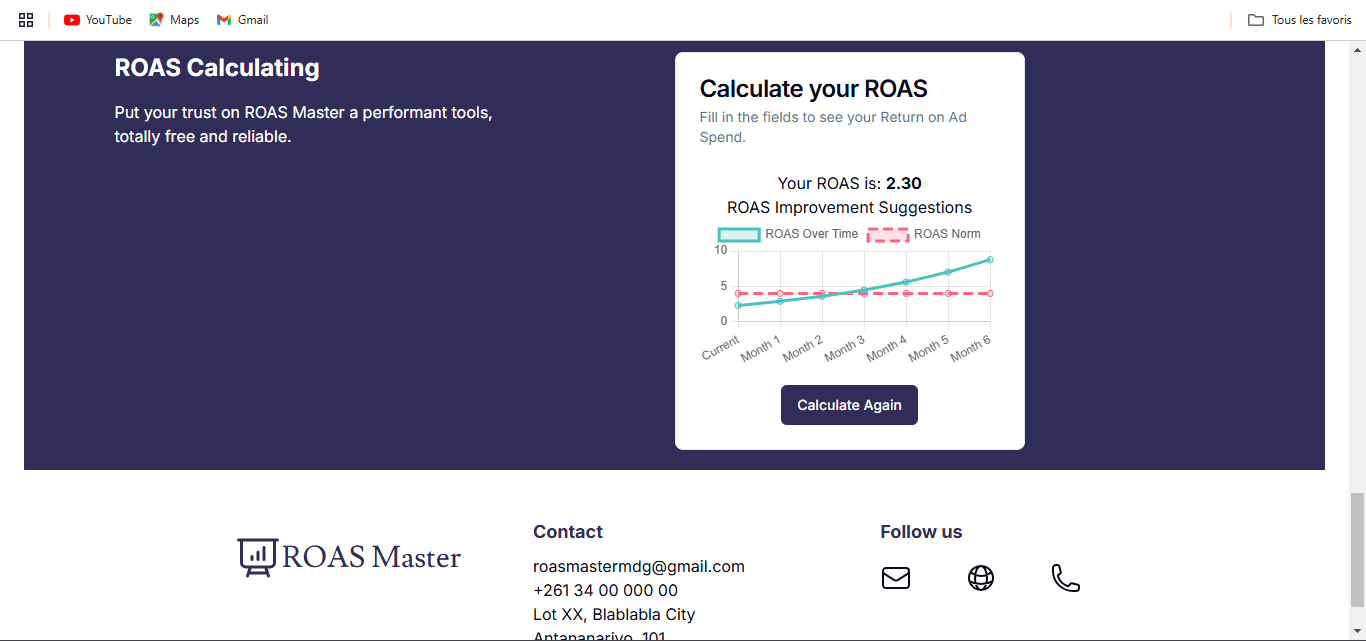
Task: Click the +261 34 00 000 00 phone number
Action: pos(605,591)
